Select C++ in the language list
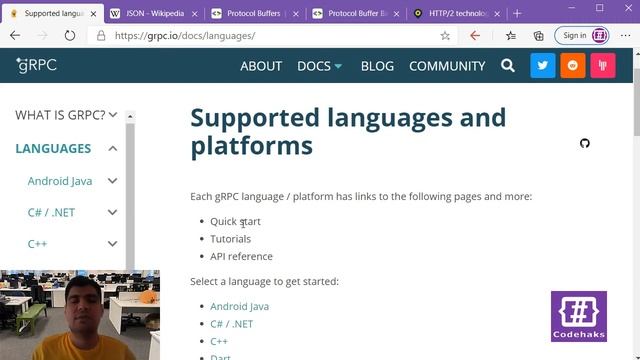Screen dimensions: 640x360 219,341
